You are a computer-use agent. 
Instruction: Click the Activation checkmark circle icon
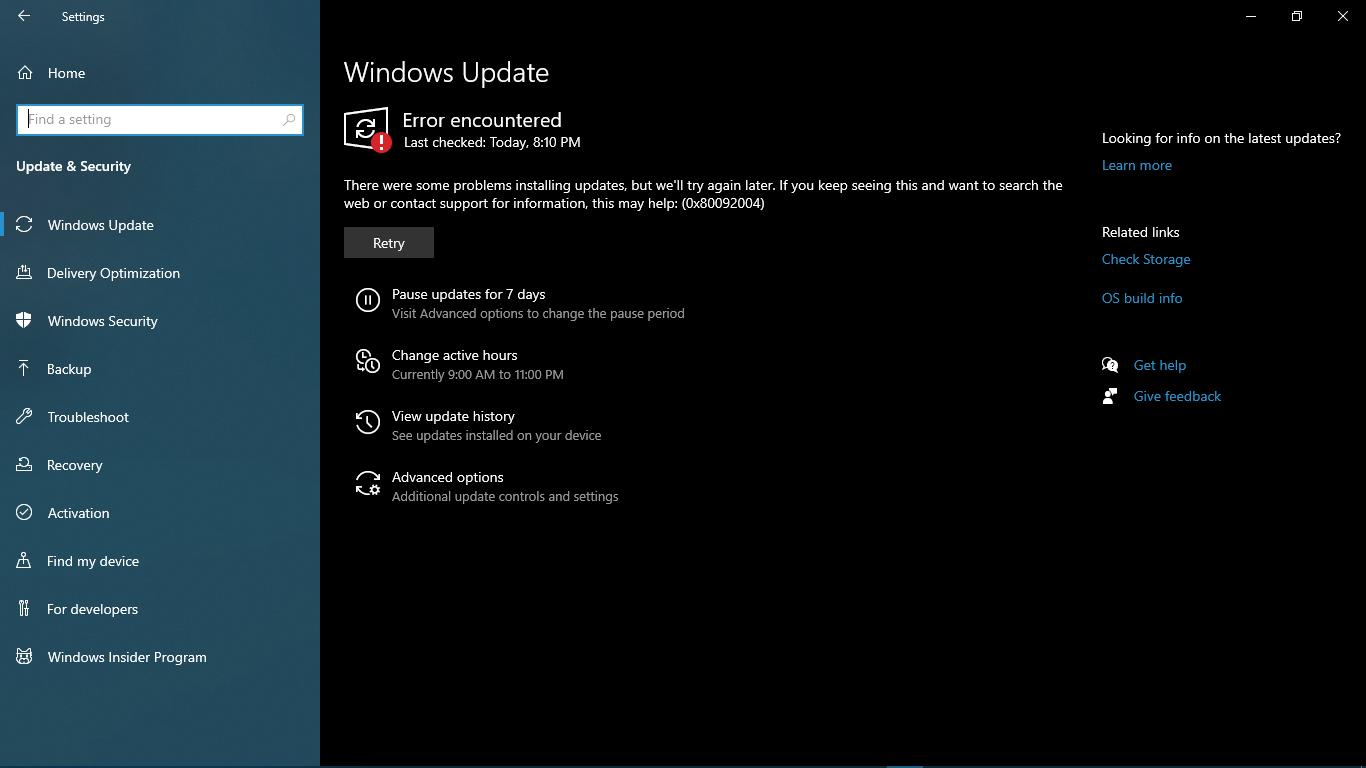25,513
